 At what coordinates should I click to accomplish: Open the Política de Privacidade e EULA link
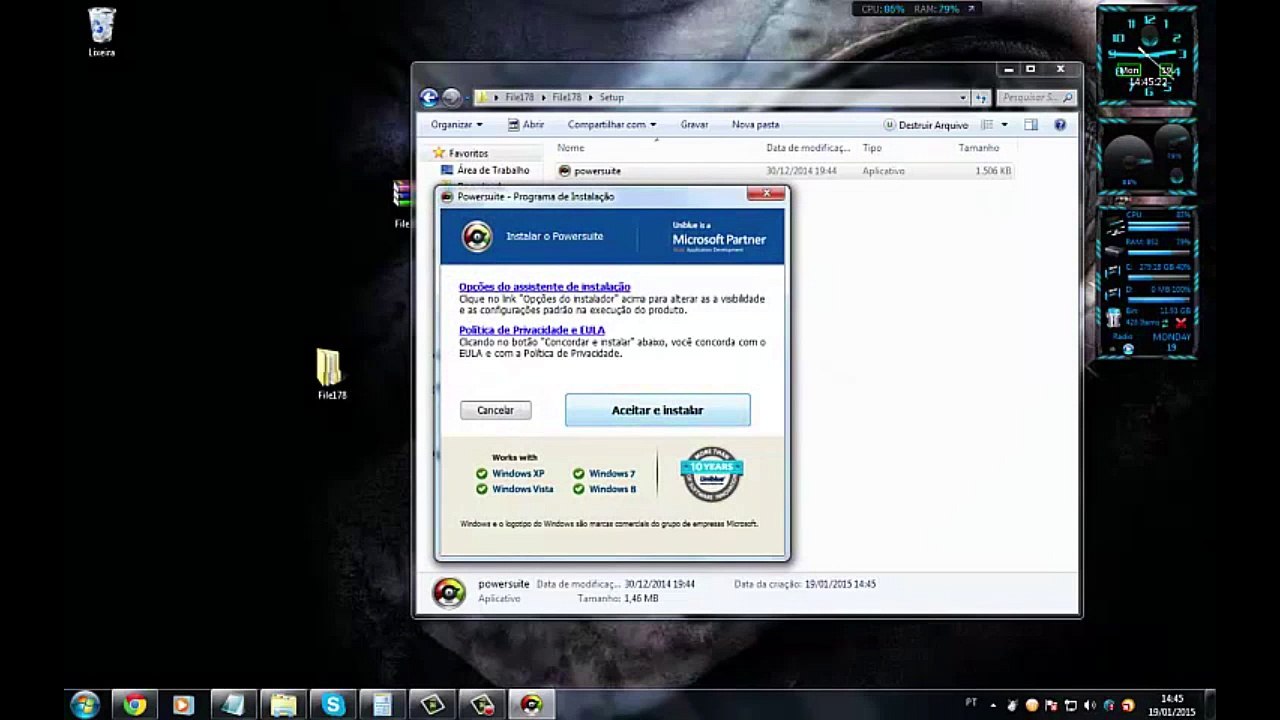coord(531,330)
